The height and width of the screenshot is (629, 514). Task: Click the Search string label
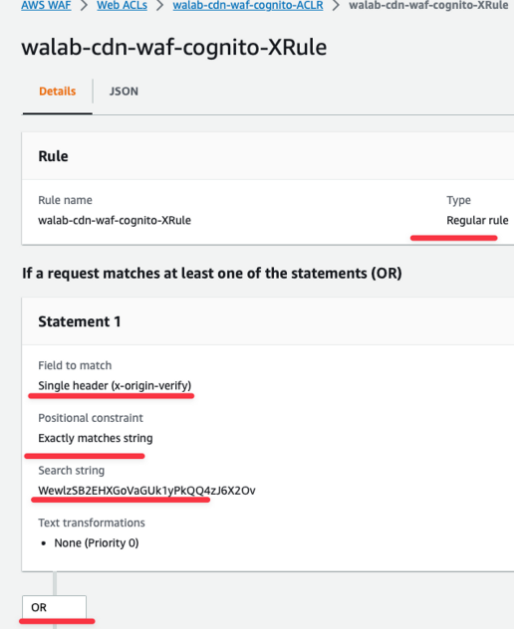pyautogui.click(x=71, y=471)
